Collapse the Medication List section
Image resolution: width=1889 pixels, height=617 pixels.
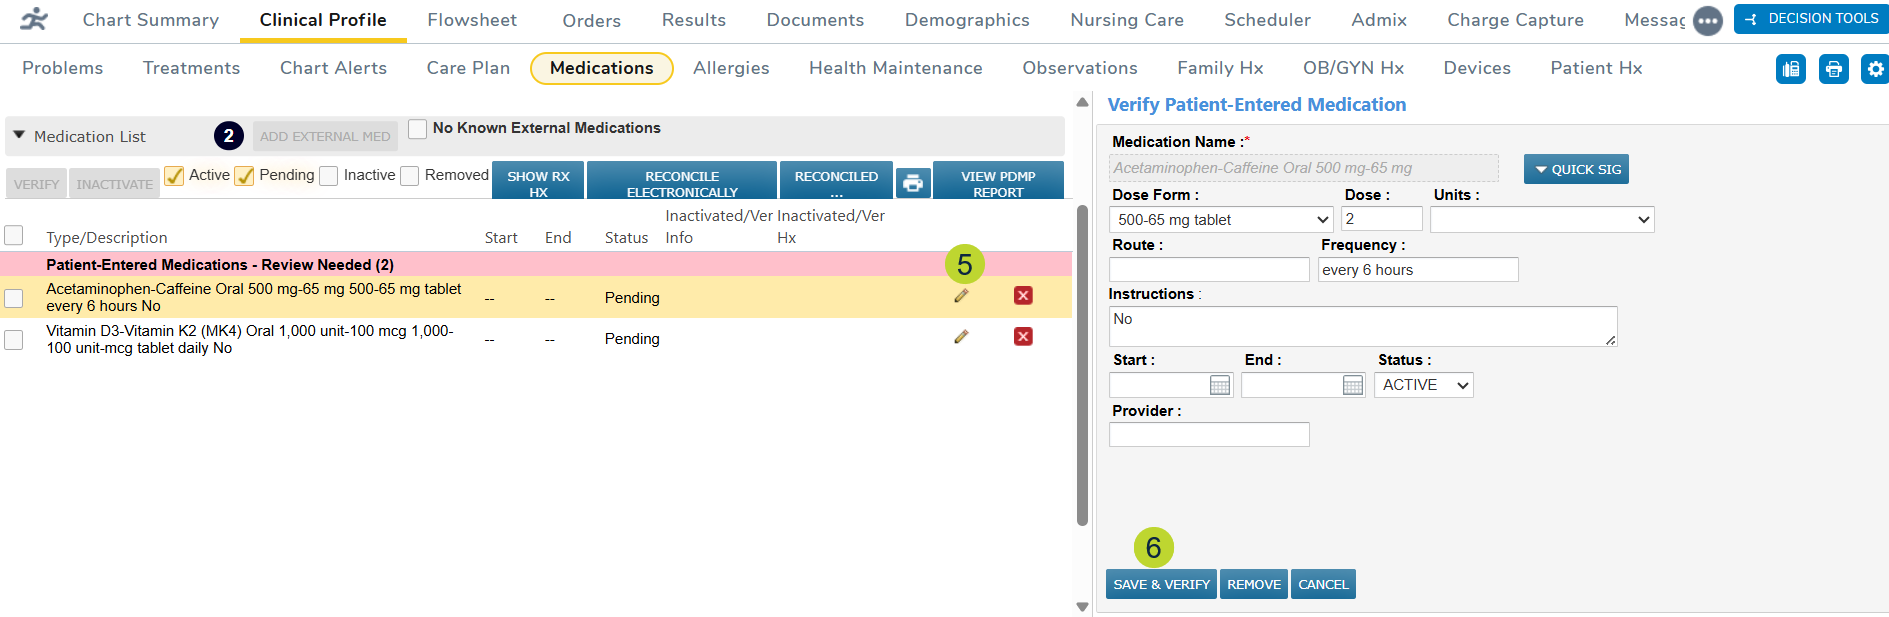pyautogui.click(x=19, y=135)
